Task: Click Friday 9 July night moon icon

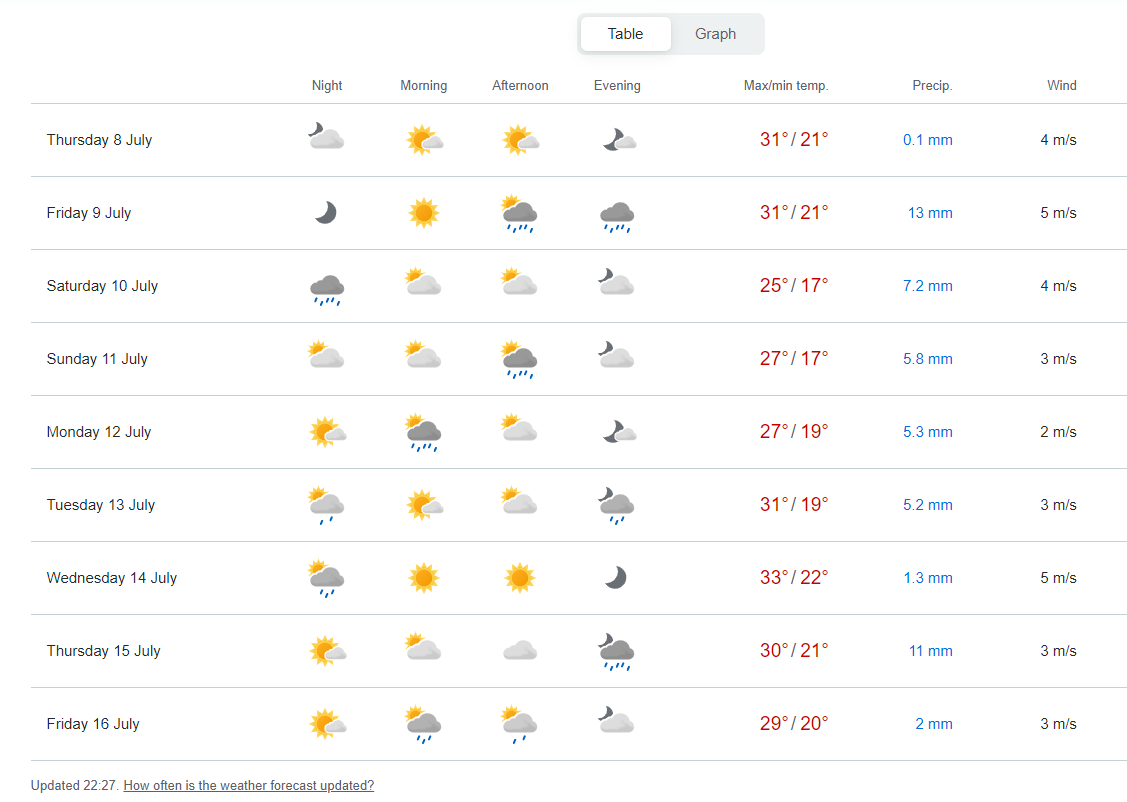Action: click(x=326, y=213)
